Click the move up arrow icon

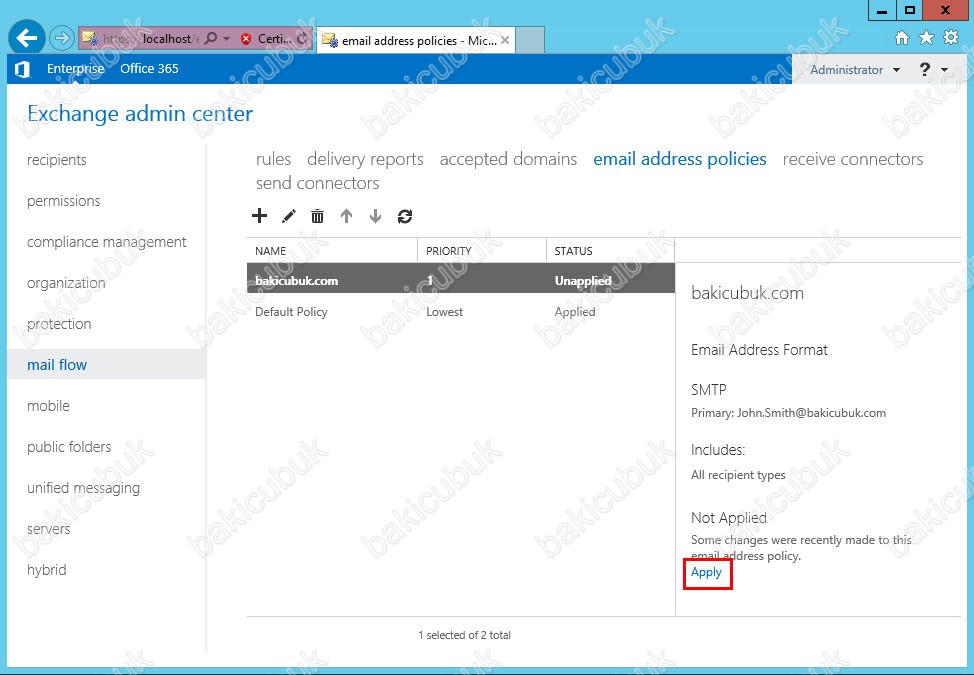click(x=347, y=216)
